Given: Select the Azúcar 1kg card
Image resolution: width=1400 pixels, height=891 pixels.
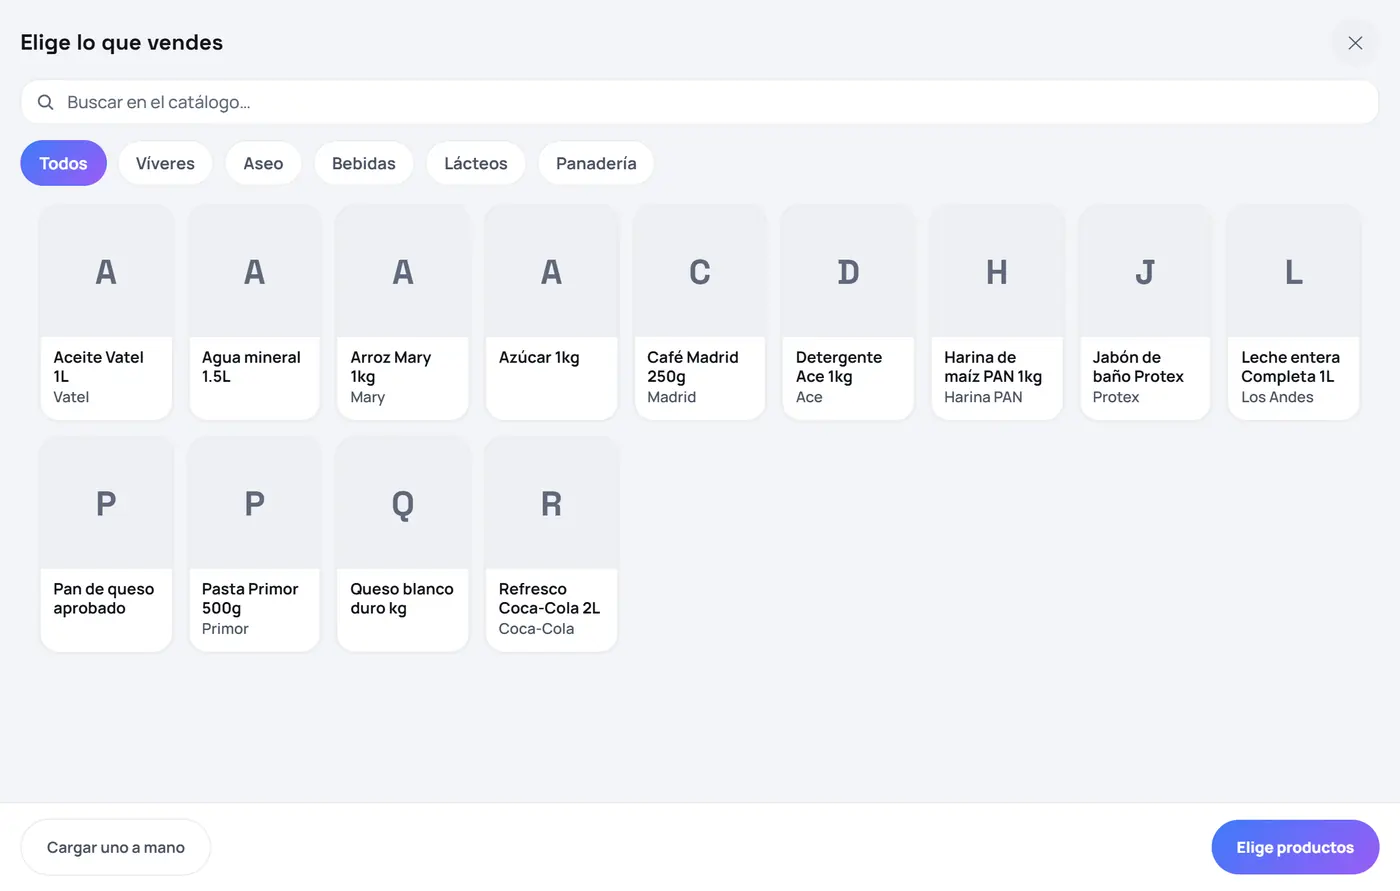Looking at the screenshot, I should (551, 313).
